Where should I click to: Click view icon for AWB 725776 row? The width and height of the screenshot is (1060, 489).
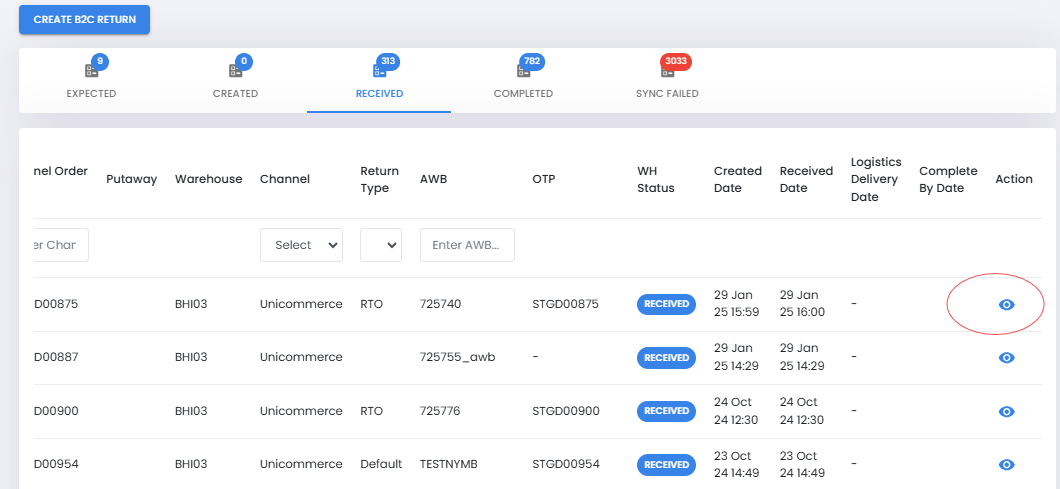click(1007, 411)
